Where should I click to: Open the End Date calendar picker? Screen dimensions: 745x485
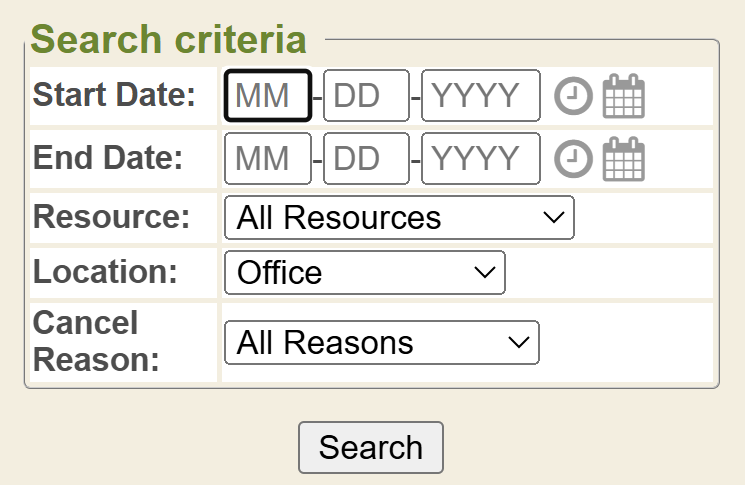[x=624, y=159]
